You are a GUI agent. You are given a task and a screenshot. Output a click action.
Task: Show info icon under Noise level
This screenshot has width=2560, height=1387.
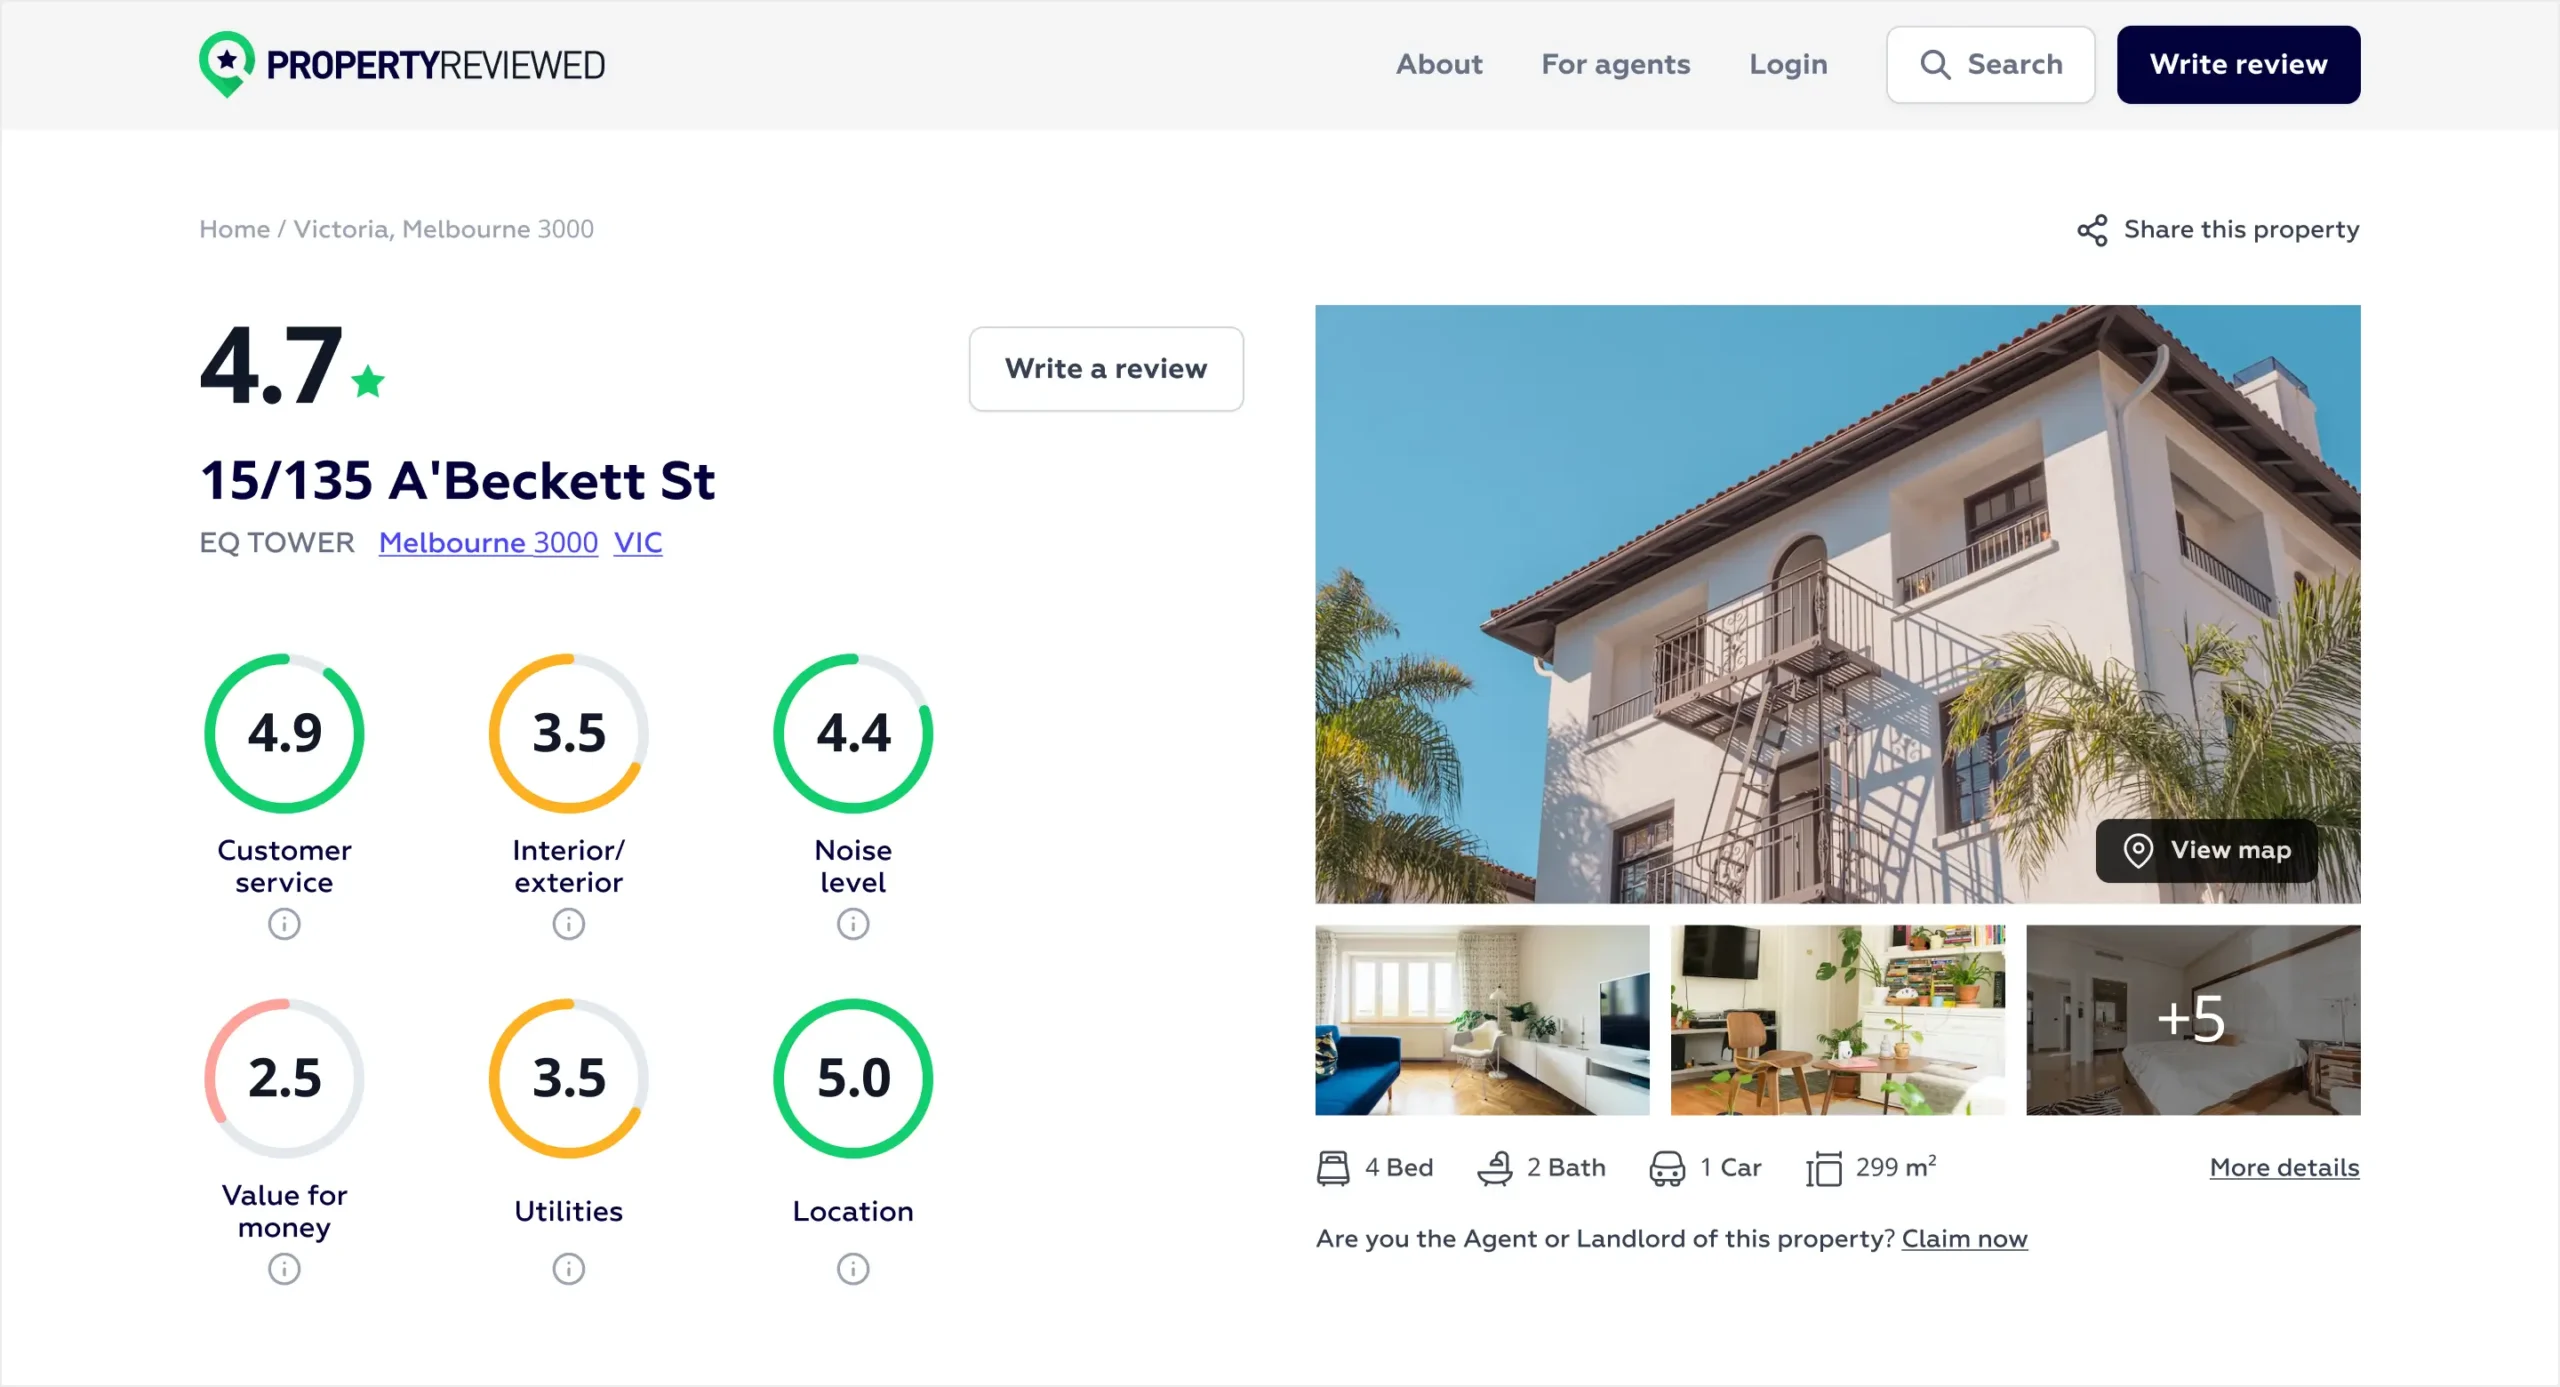[x=853, y=924]
